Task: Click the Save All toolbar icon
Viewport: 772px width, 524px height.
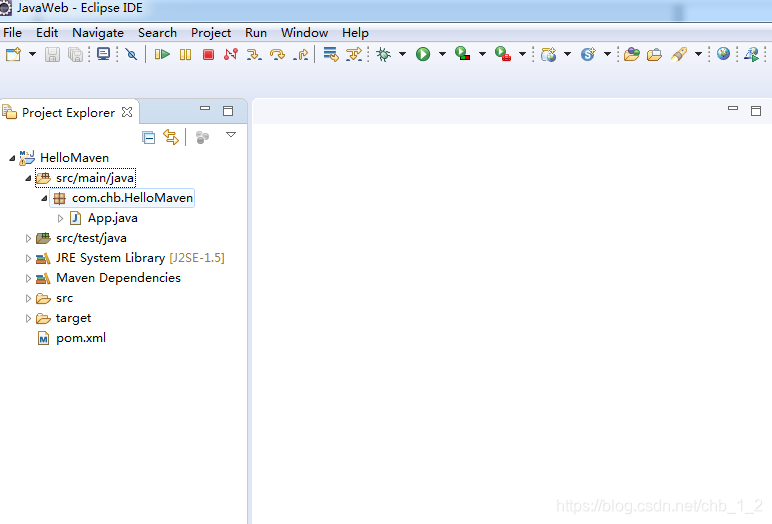Action: point(75,54)
